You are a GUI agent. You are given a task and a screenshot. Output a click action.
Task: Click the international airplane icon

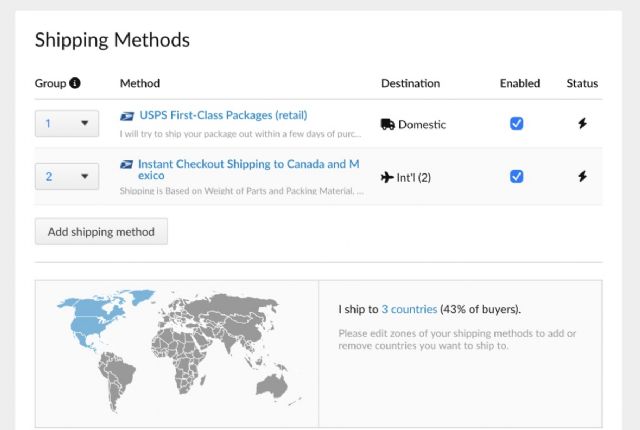(x=388, y=177)
